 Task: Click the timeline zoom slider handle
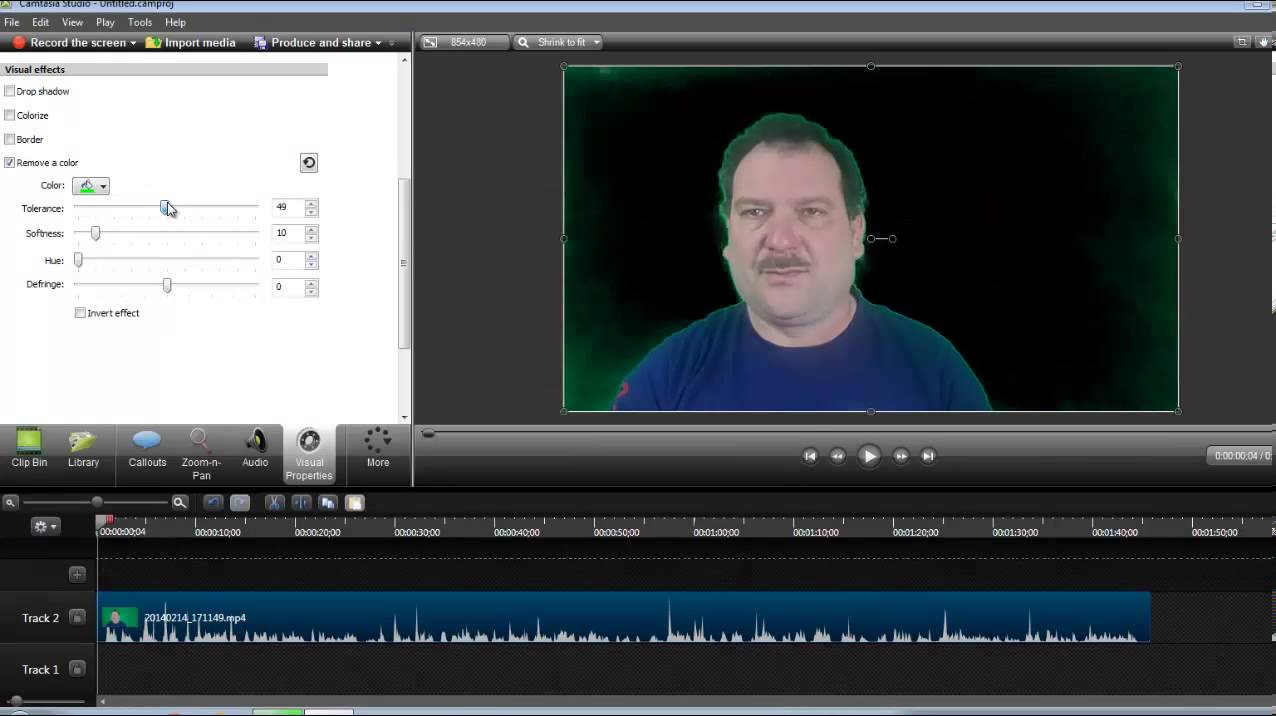pyautogui.click(x=97, y=502)
